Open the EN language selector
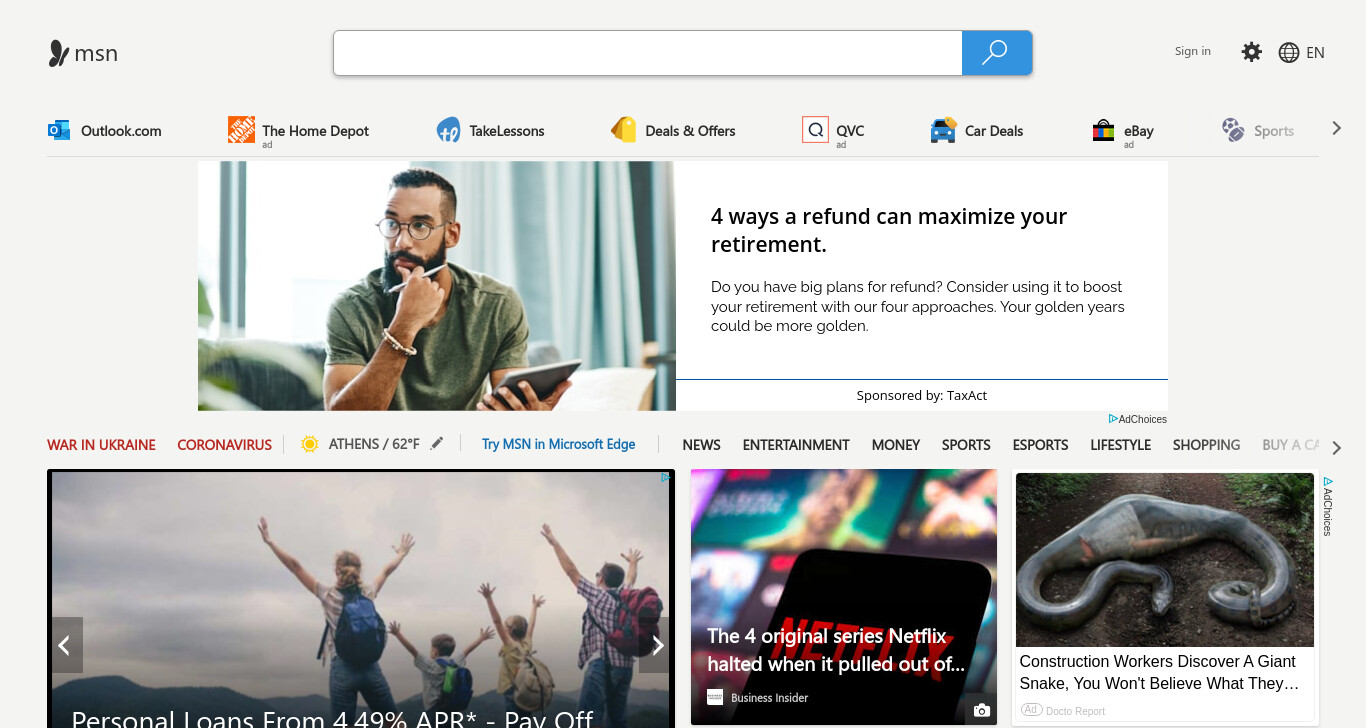This screenshot has width=1366, height=728. pyautogui.click(x=1315, y=53)
